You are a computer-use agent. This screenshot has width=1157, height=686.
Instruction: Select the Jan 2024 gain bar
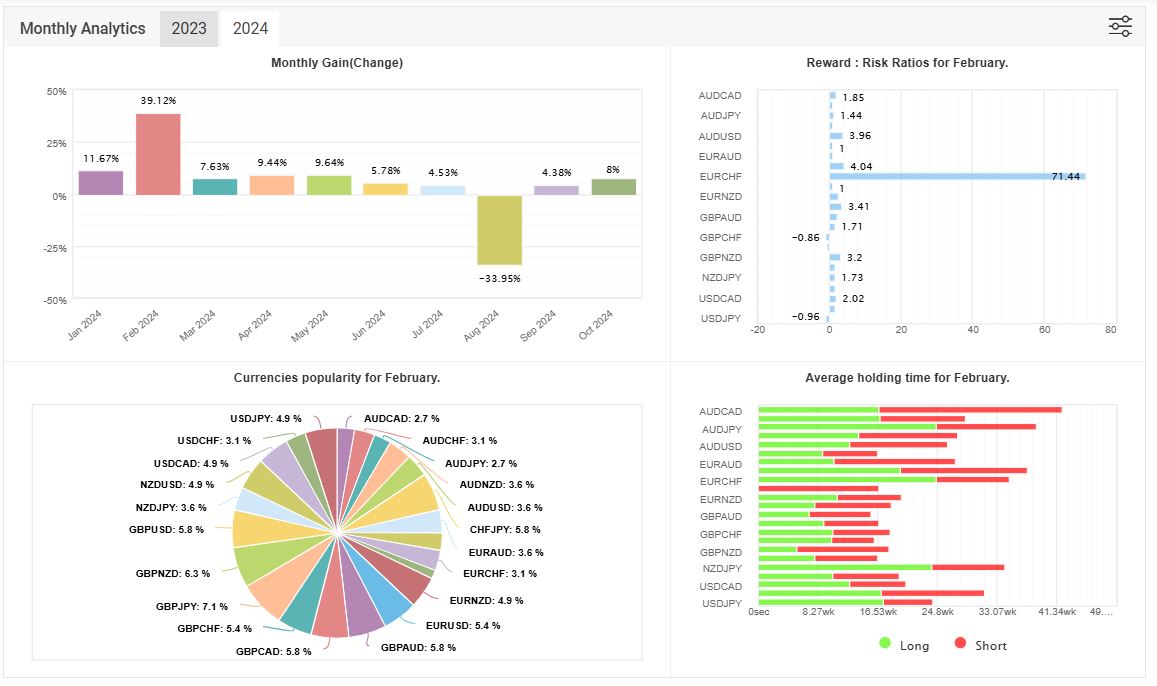click(x=101, y=183)
